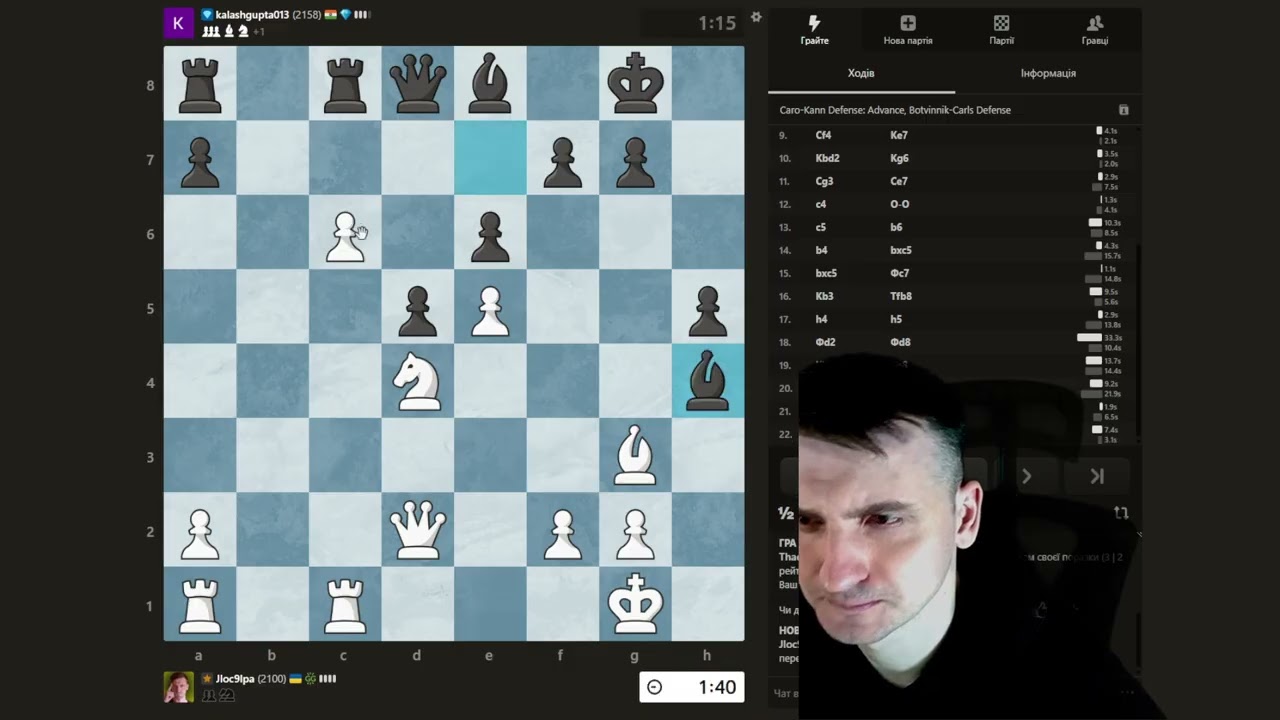Open kalashgupta013 player profile
1280x720 pixels.
(252, 15)
